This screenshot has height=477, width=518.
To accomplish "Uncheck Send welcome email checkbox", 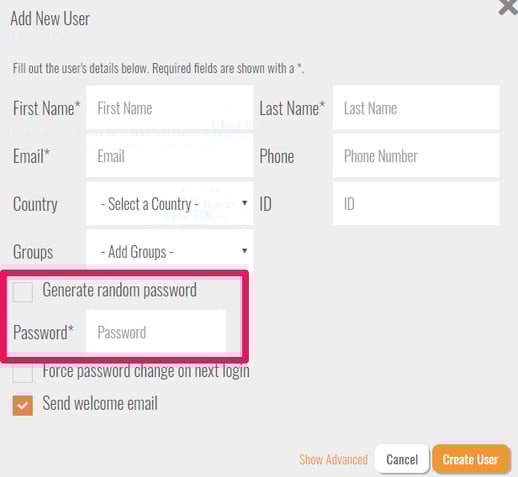I will 23,405.
